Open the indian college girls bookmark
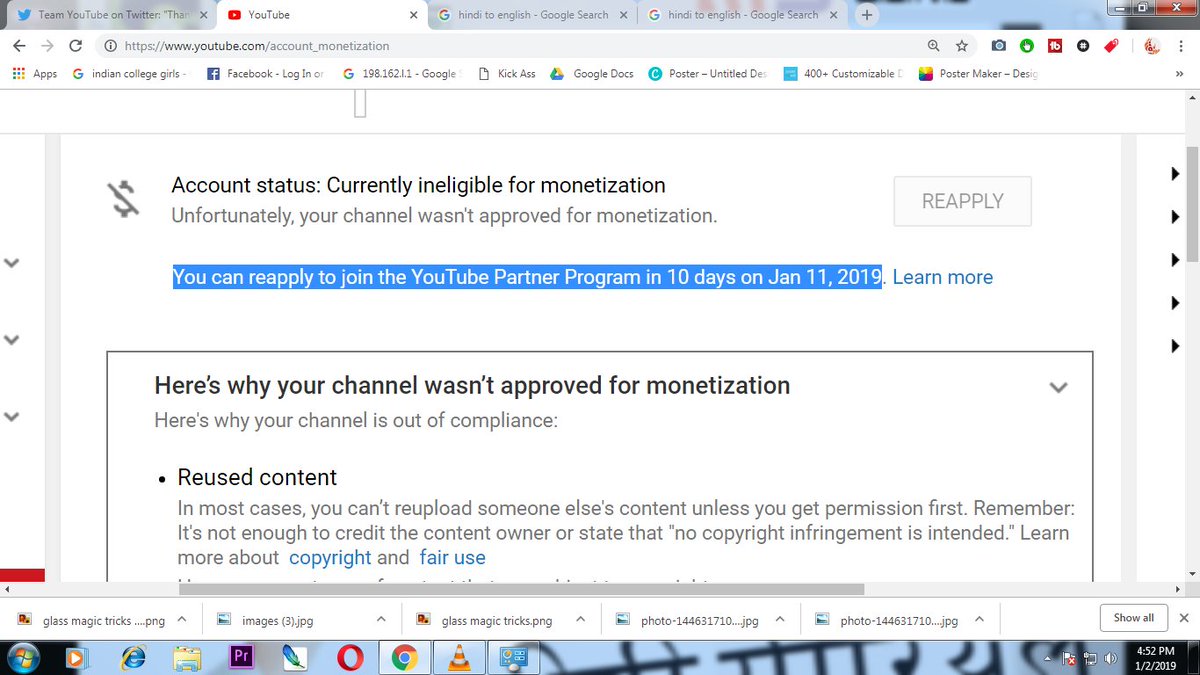Screen dimensions: 1200x675 [130, 73]
